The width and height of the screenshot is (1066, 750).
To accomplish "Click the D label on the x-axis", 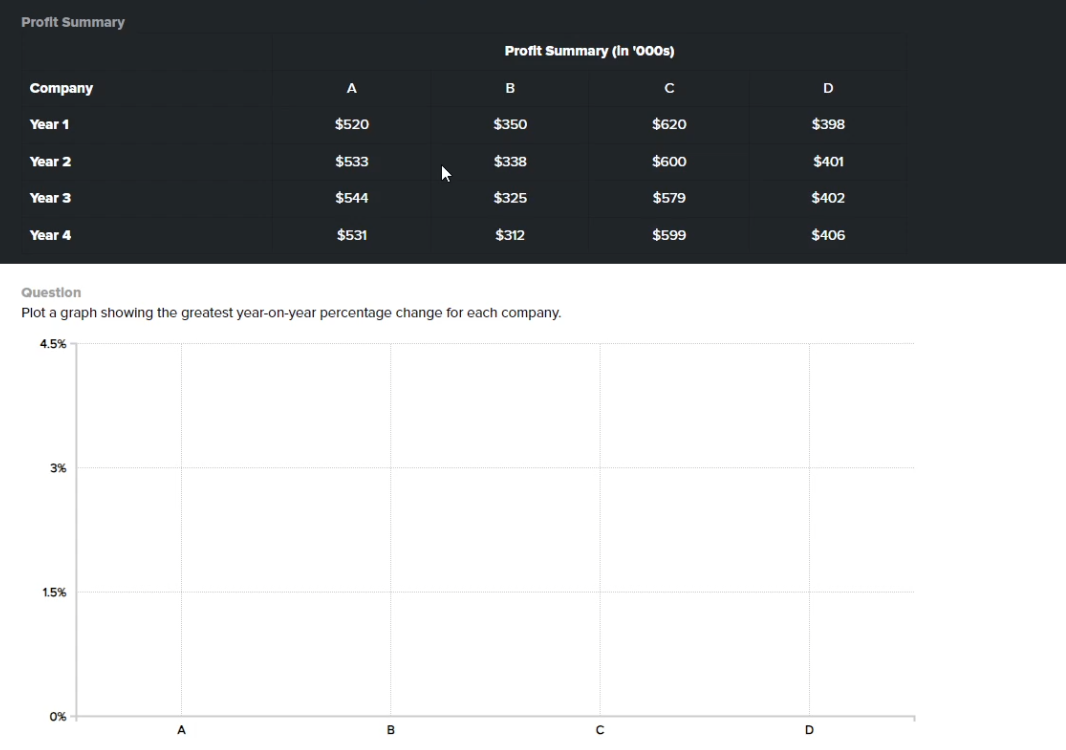I will 808,730.
